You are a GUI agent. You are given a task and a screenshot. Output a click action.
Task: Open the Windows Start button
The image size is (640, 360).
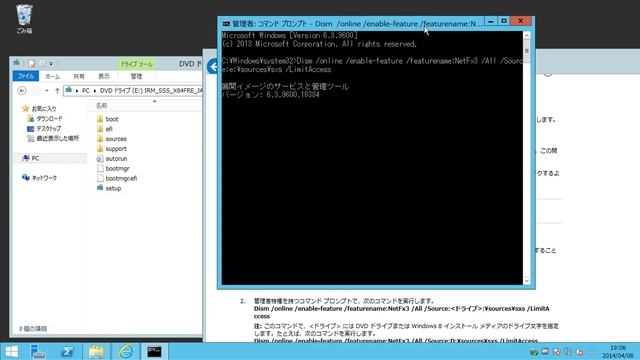tap(11, 351)
